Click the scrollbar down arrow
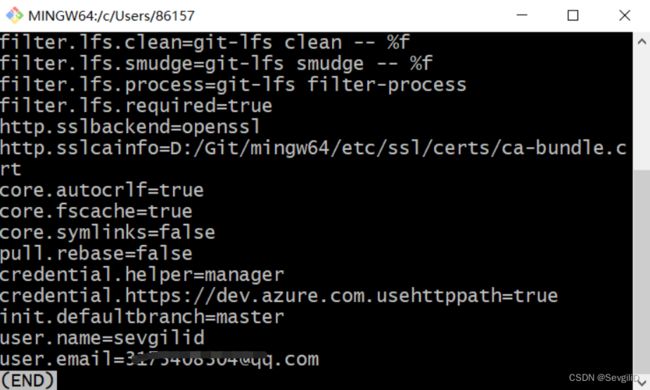Viewport: 650px width, 390px height. coord(642,380)
